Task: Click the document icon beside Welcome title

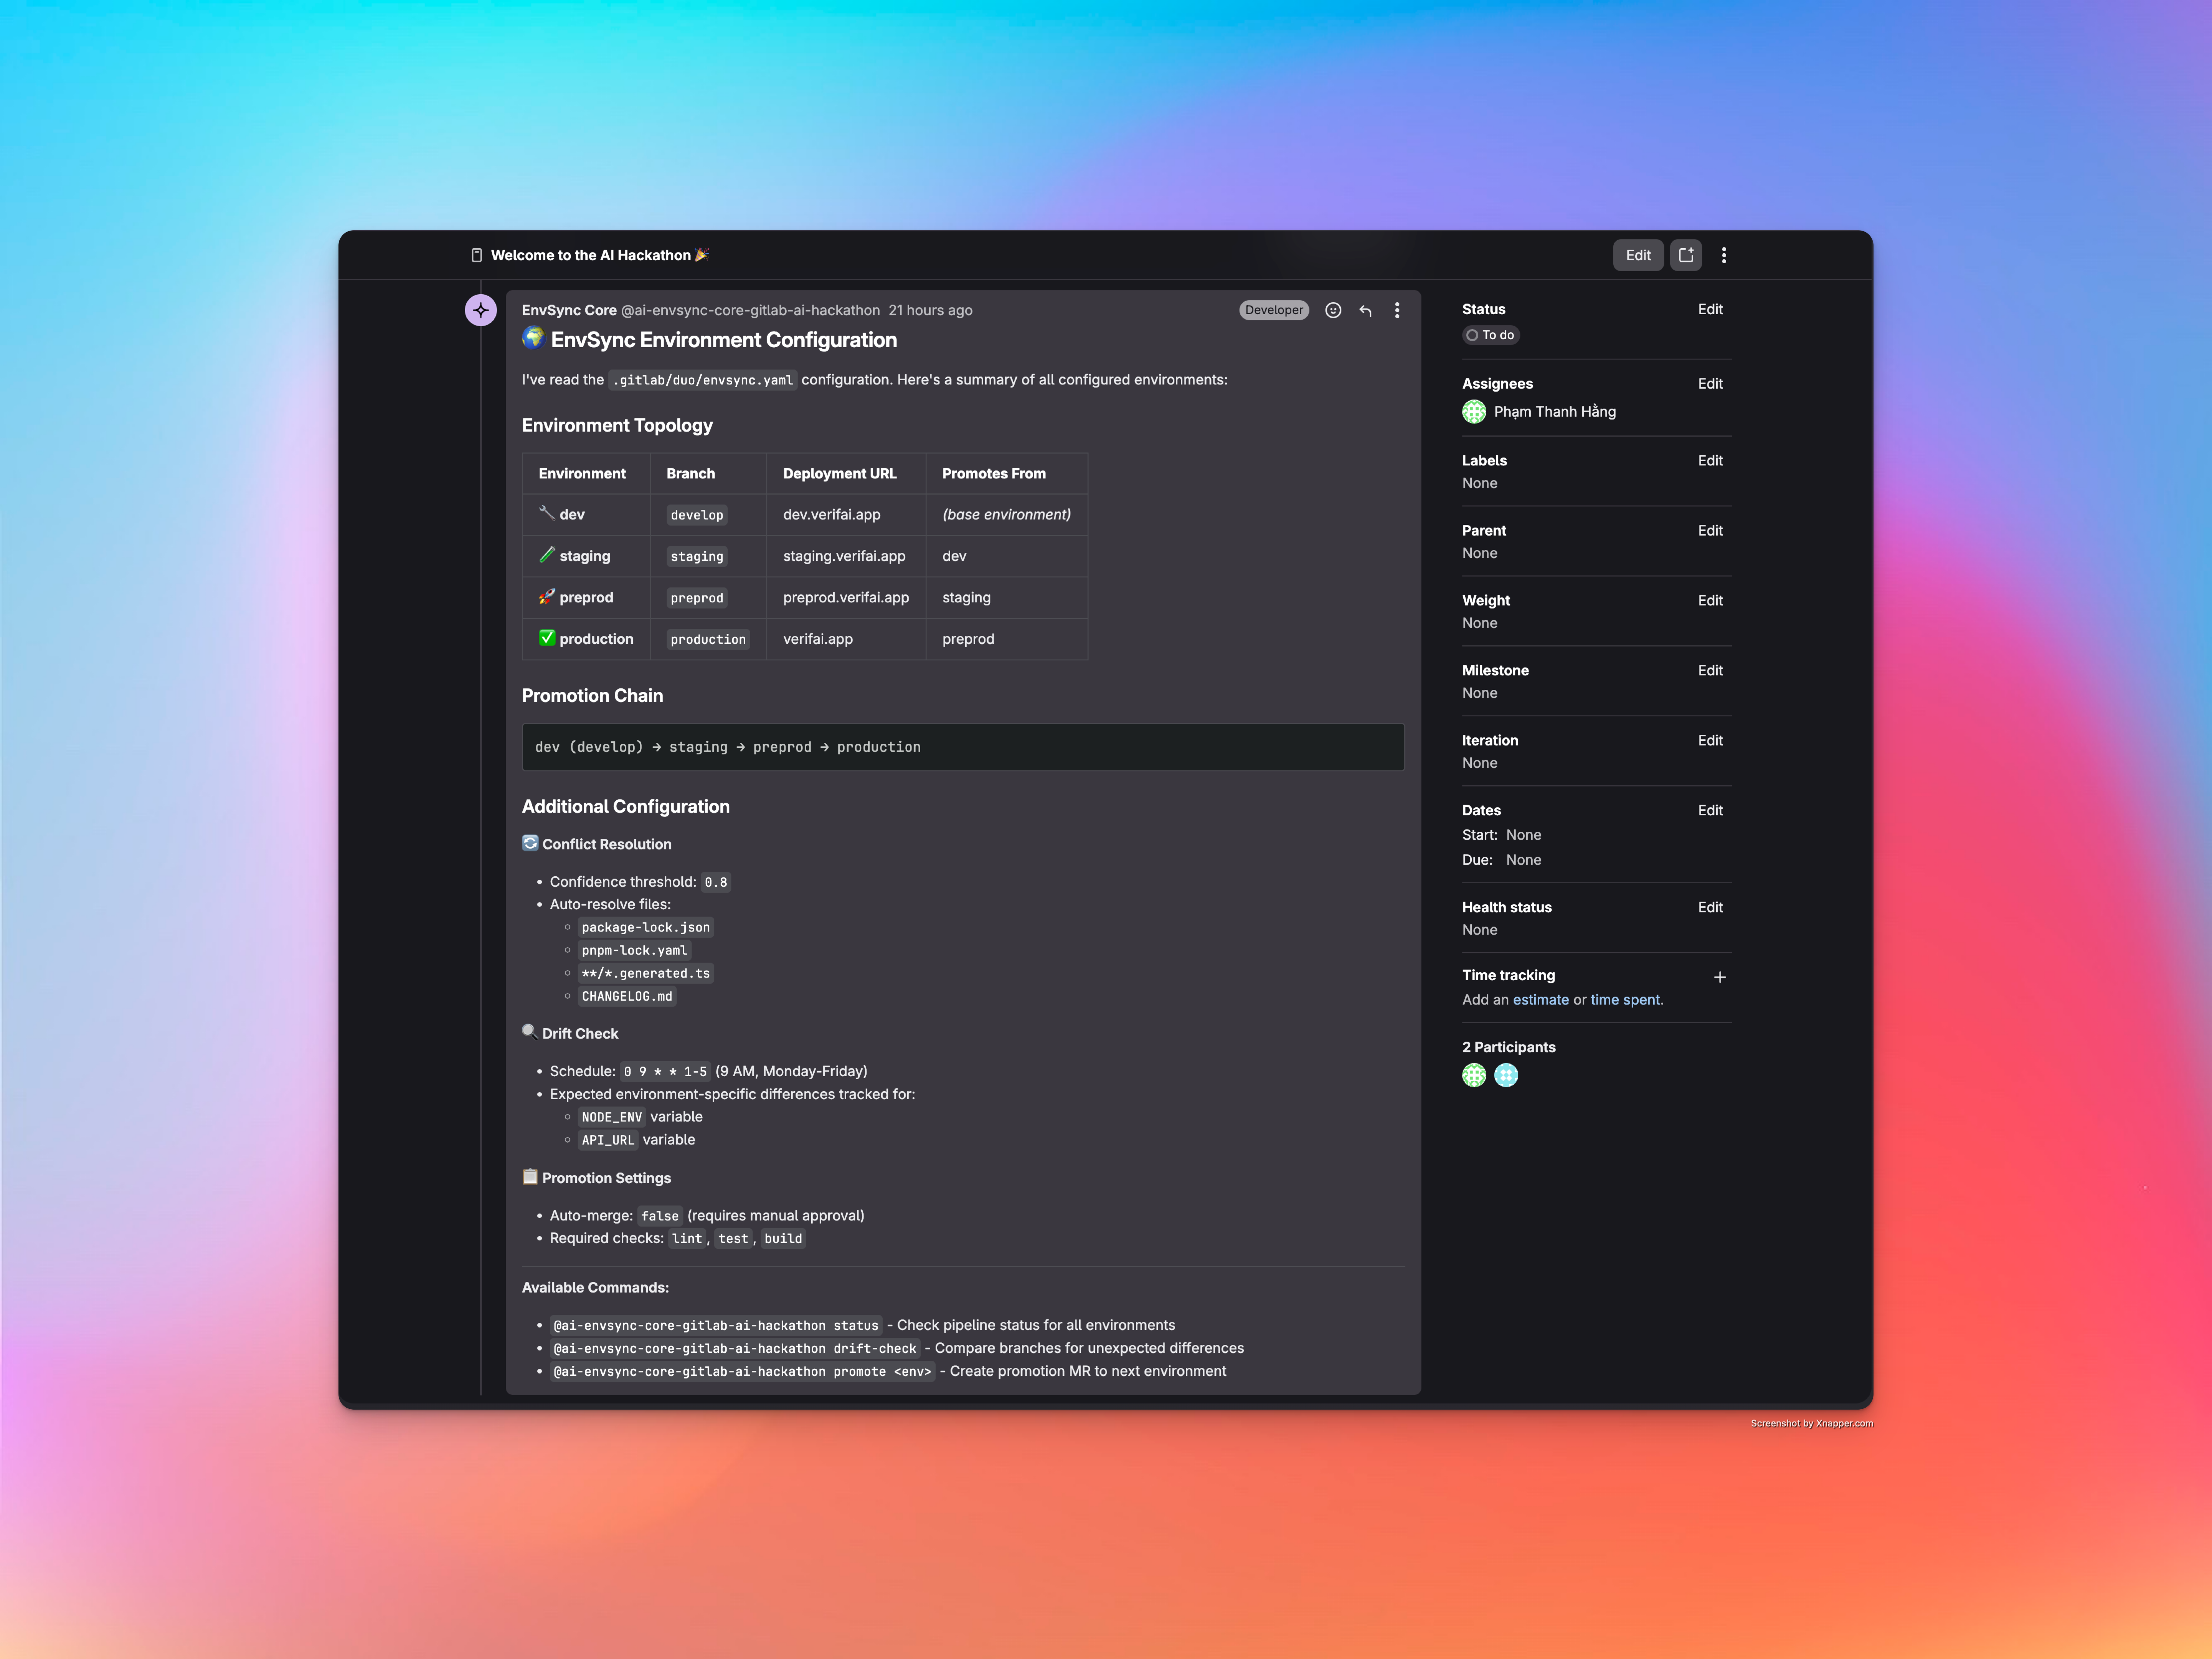Action: 477,255
